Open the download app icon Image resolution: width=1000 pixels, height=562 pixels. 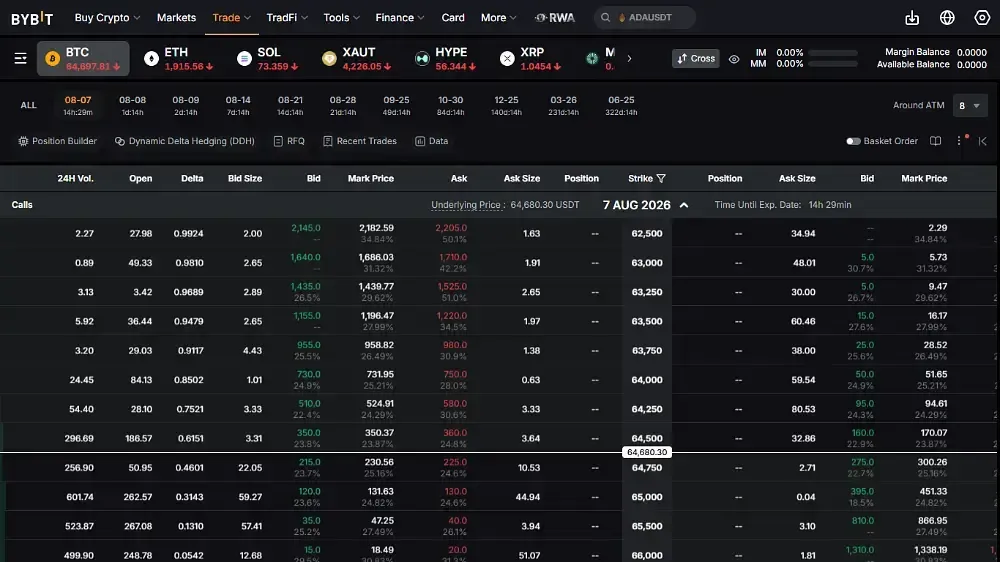tap(912, 18)
